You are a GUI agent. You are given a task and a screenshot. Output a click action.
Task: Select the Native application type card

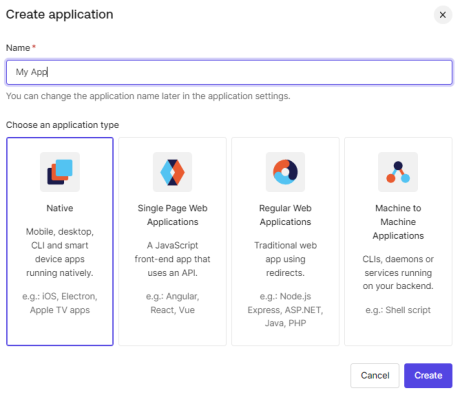60,241
